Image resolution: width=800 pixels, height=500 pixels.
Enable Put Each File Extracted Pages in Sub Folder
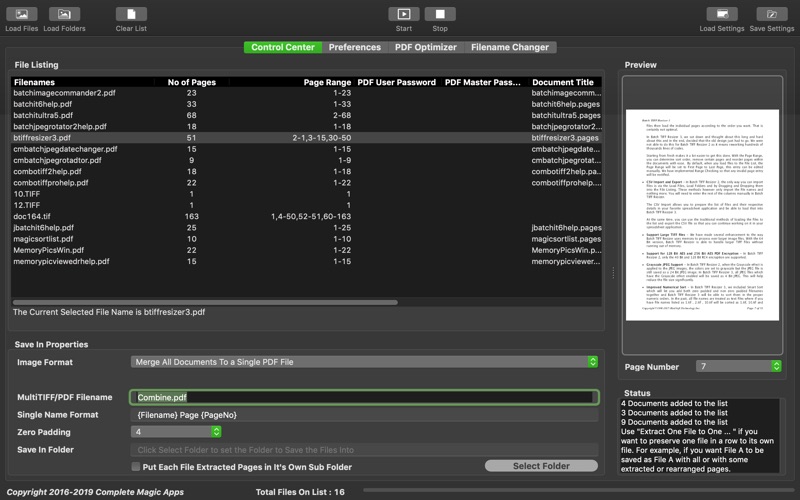[136, 466]
